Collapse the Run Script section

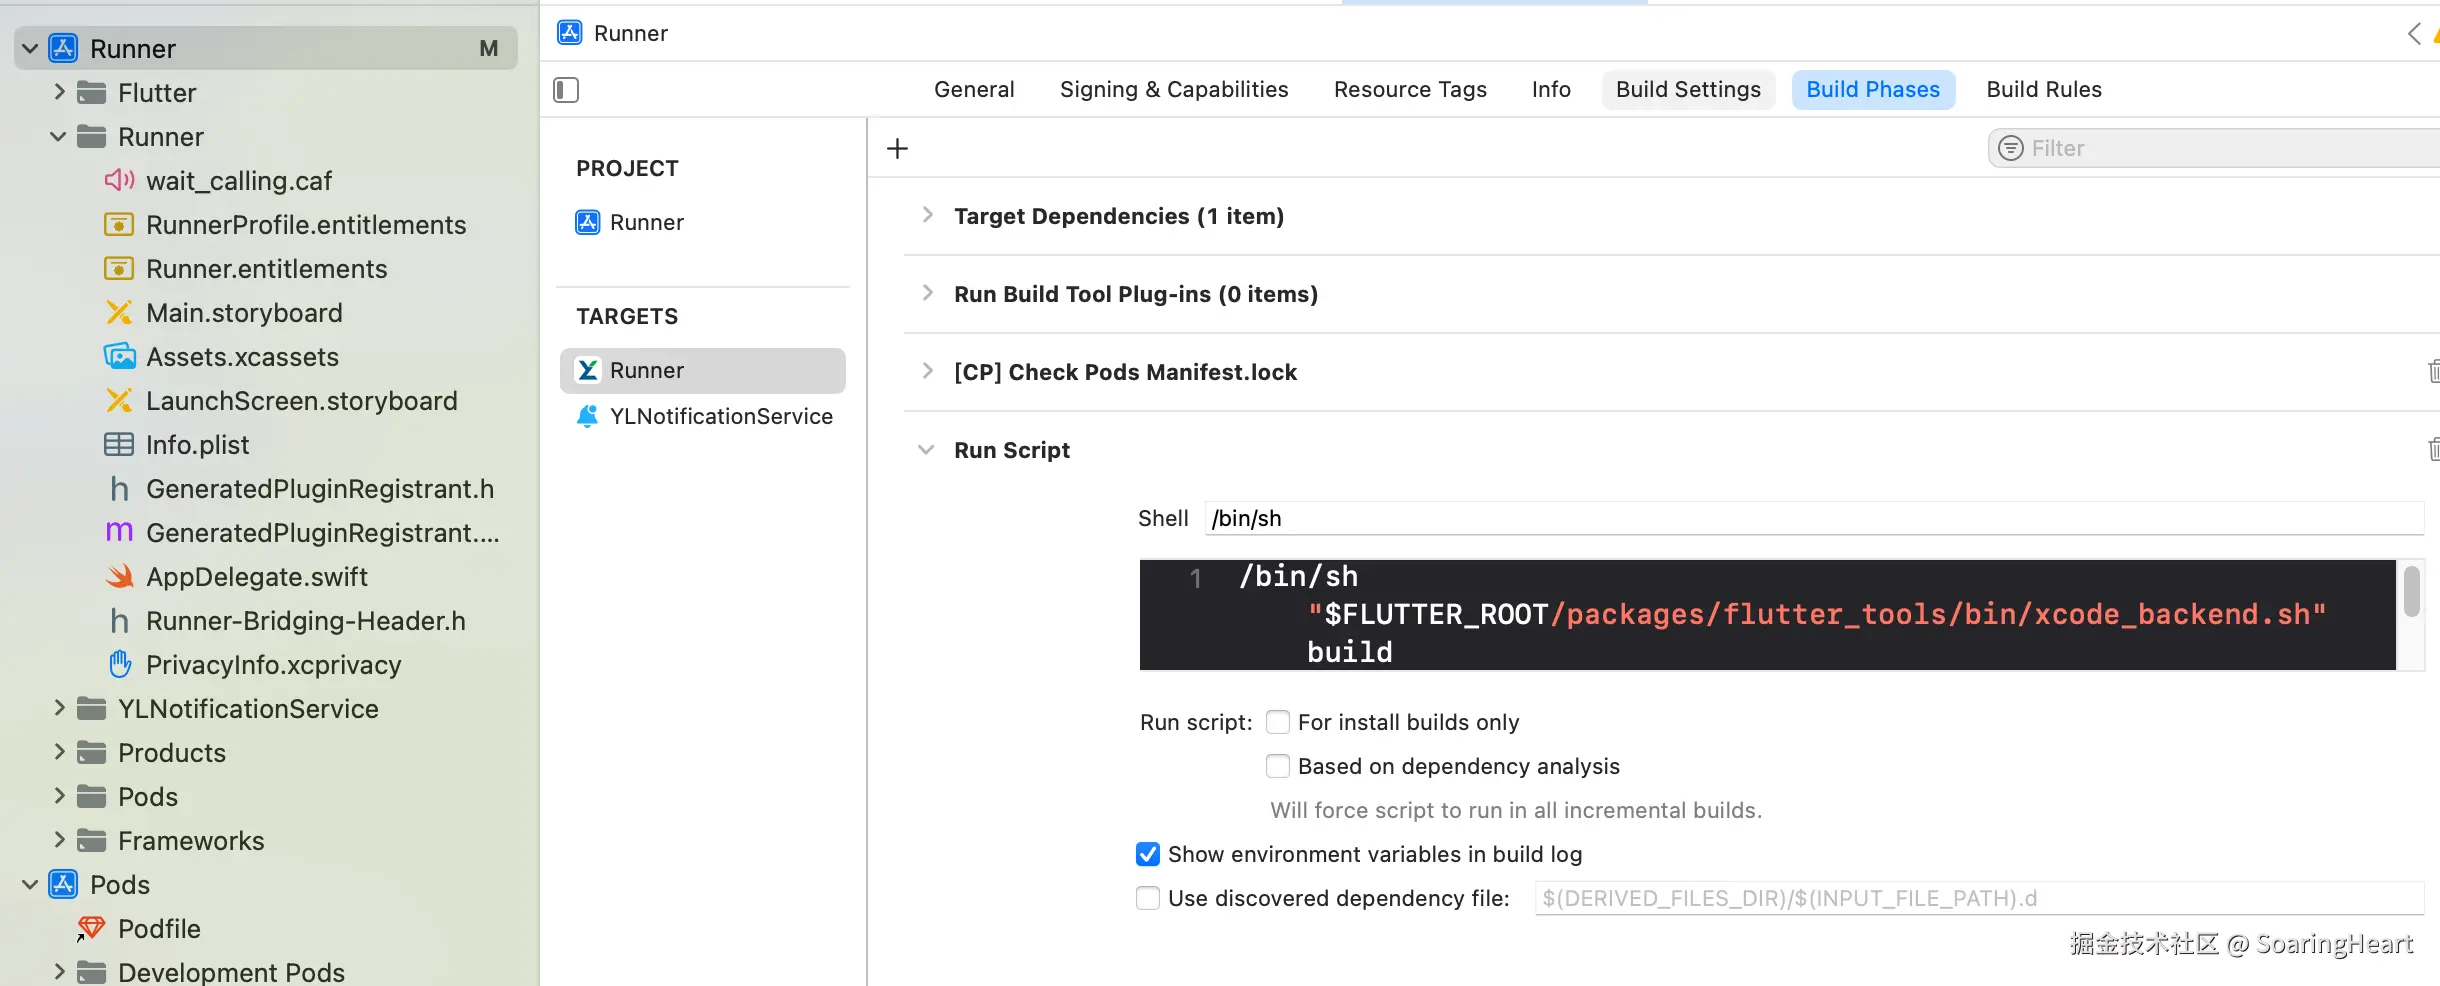pos(927,450)
